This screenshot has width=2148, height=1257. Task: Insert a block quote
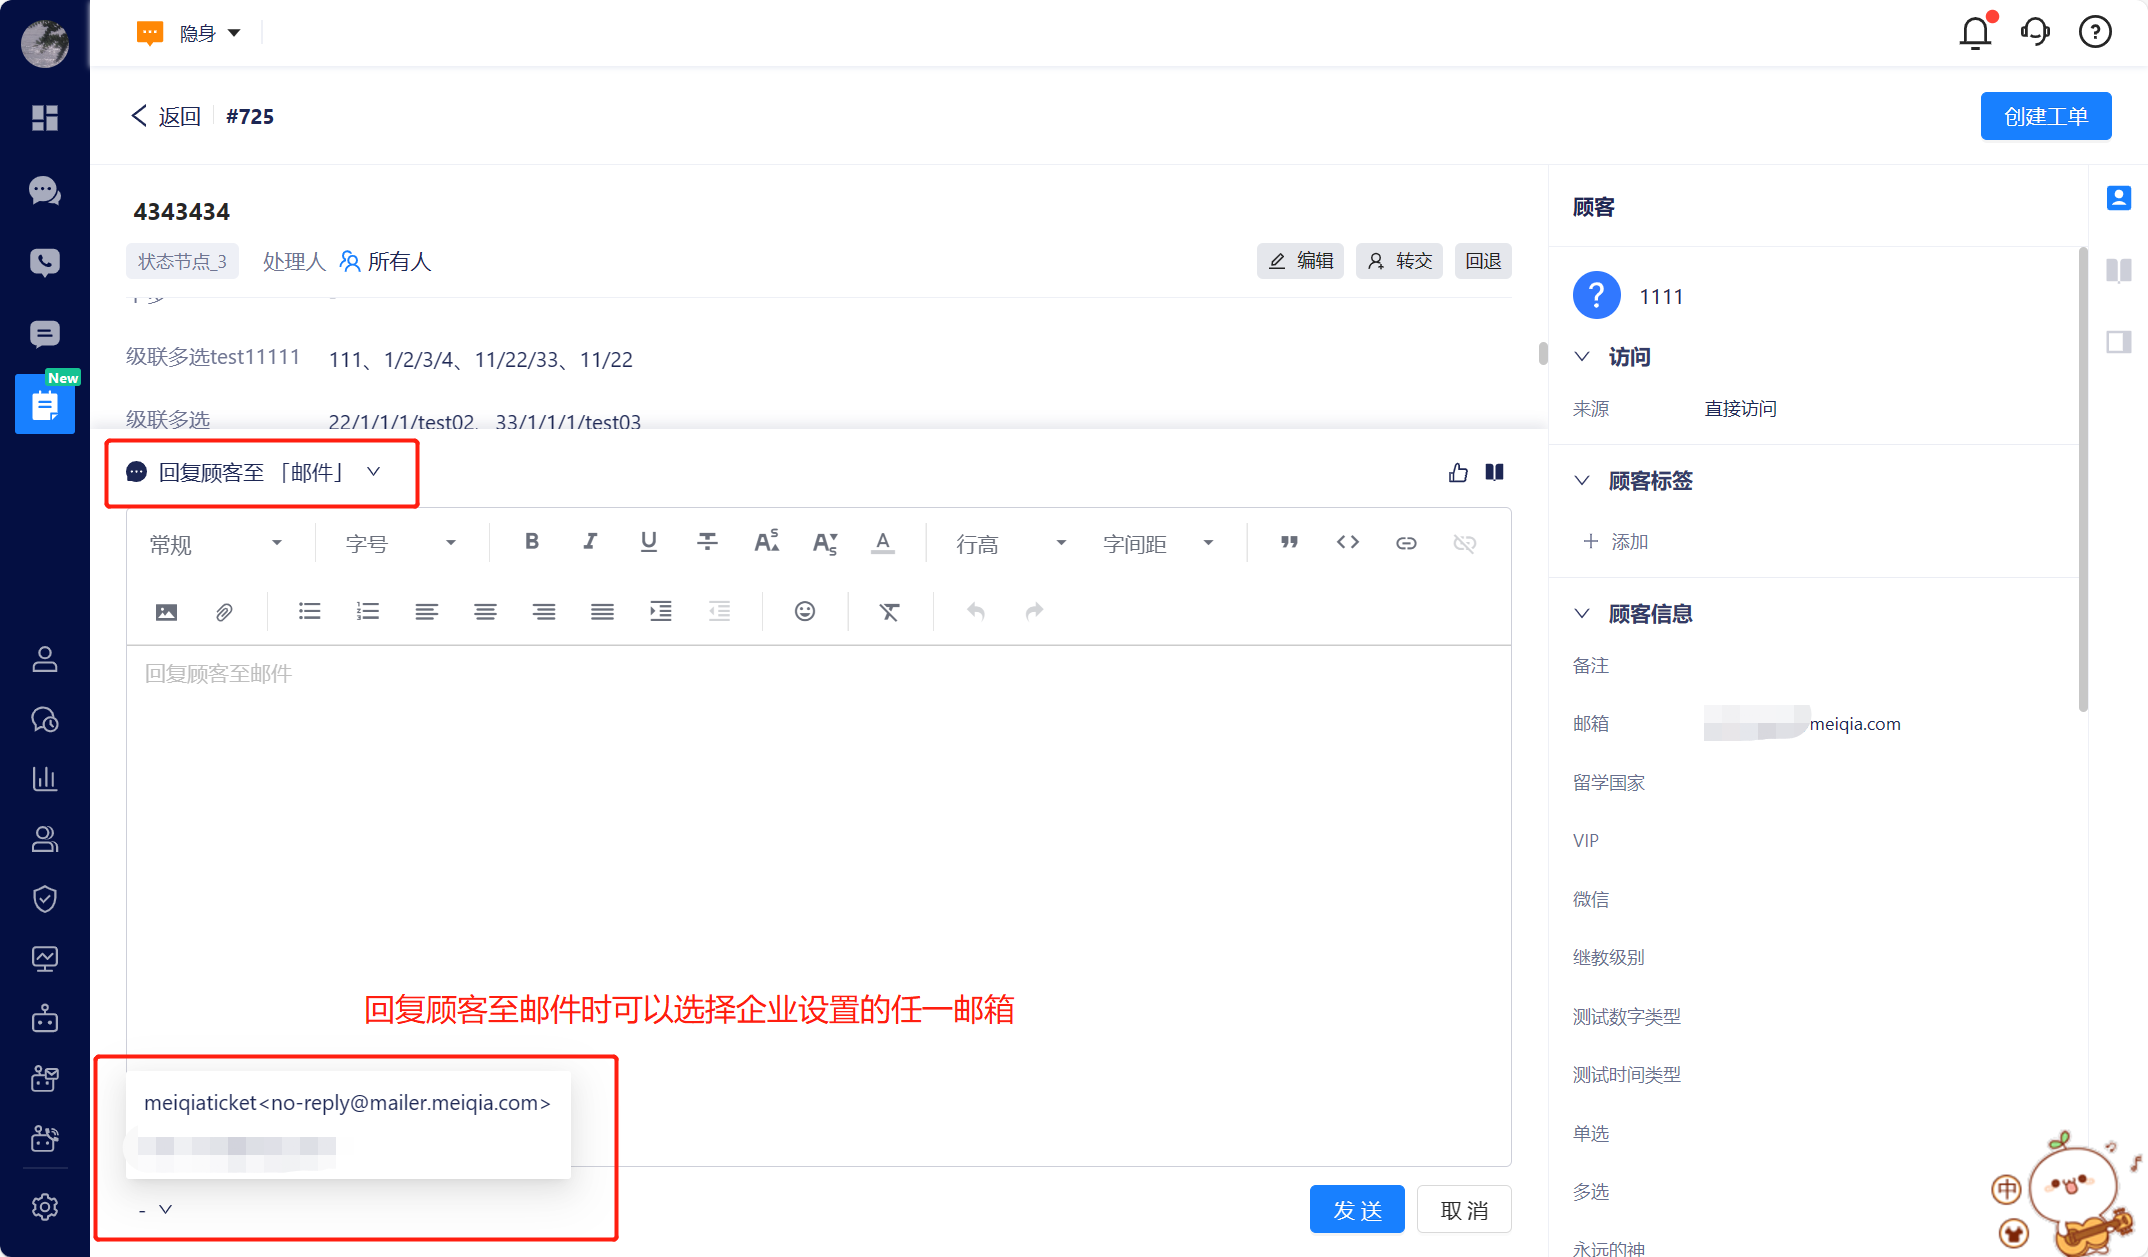[x=1289, y=542]
